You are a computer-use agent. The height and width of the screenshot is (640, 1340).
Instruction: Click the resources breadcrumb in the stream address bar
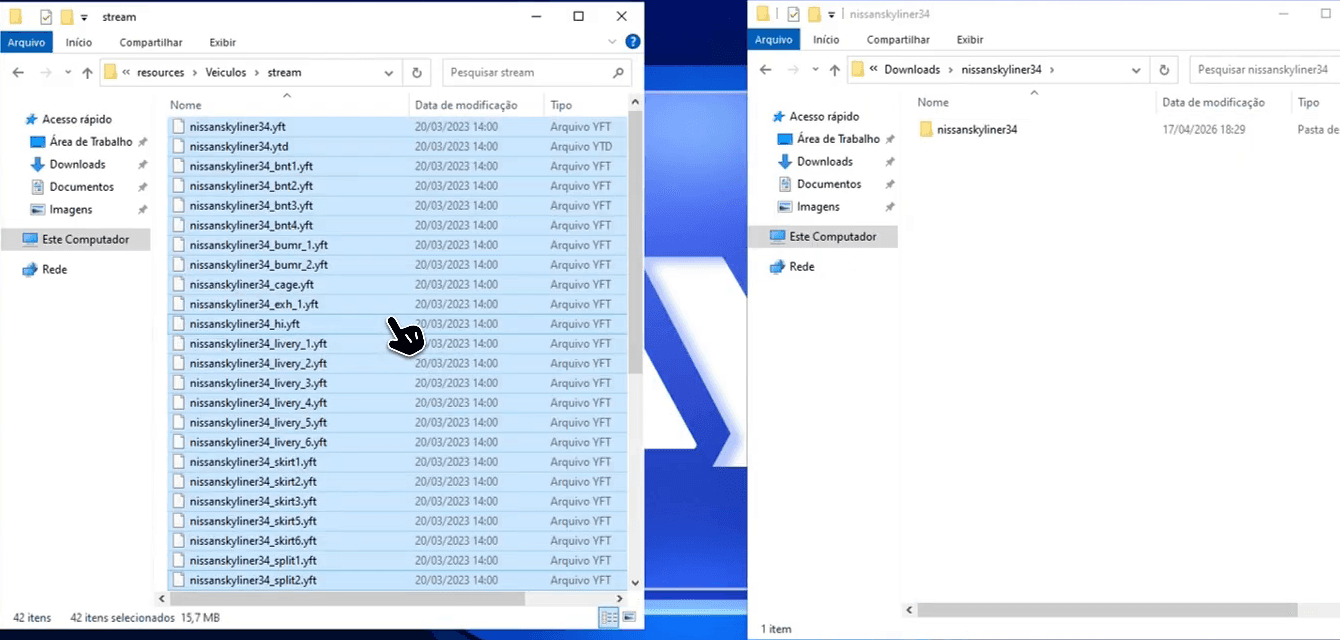coord(160,72)
